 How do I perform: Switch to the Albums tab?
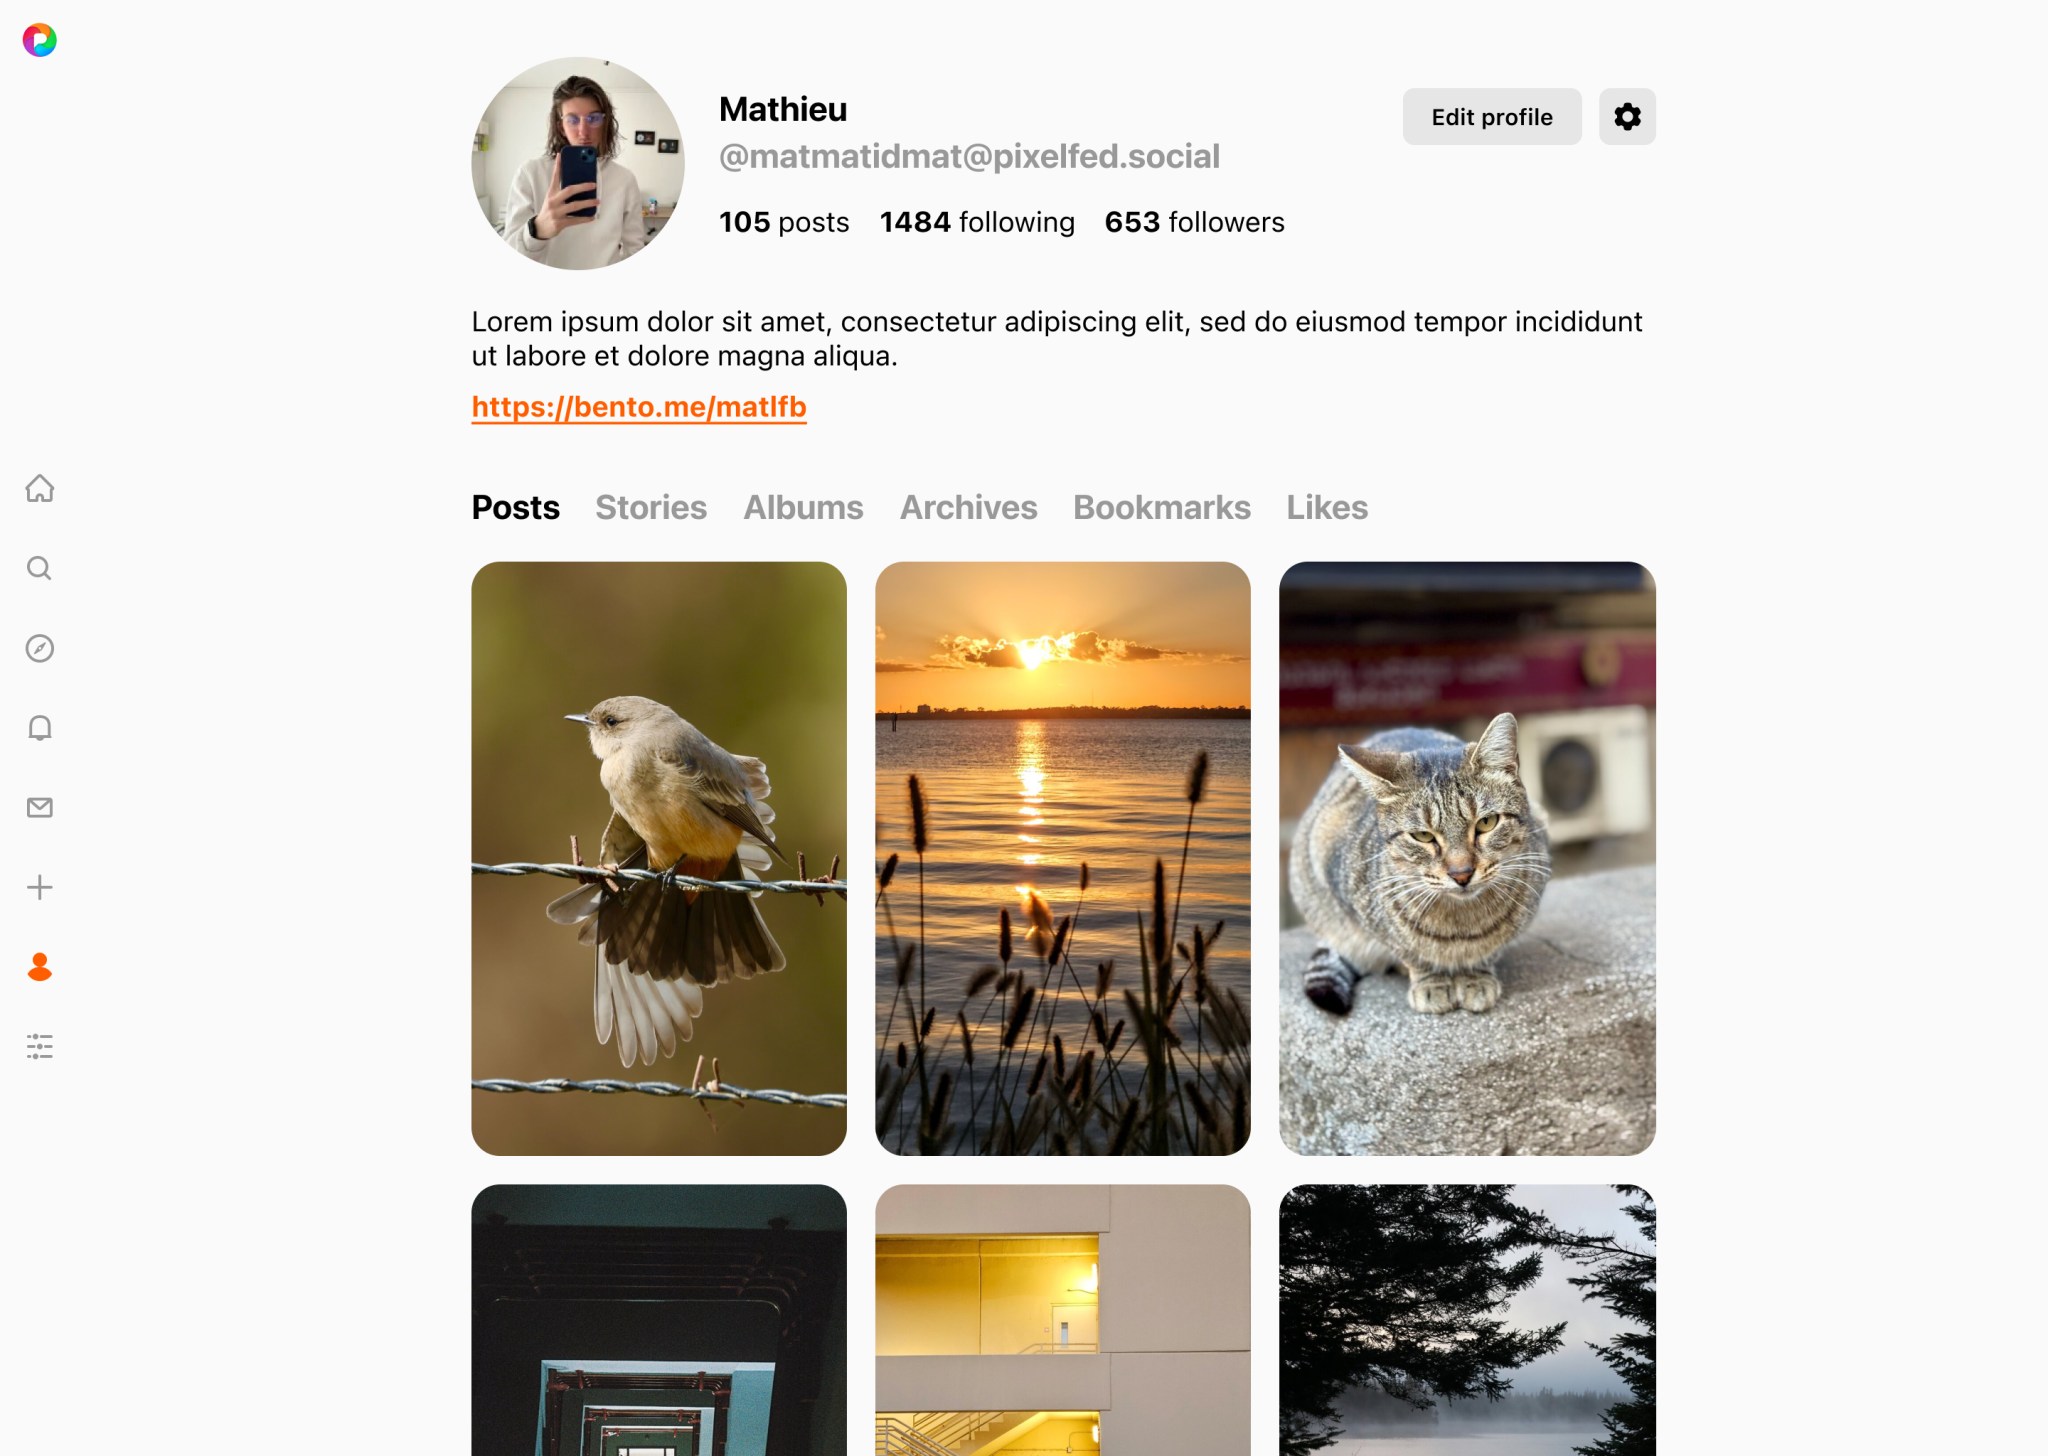click(803, 508)
